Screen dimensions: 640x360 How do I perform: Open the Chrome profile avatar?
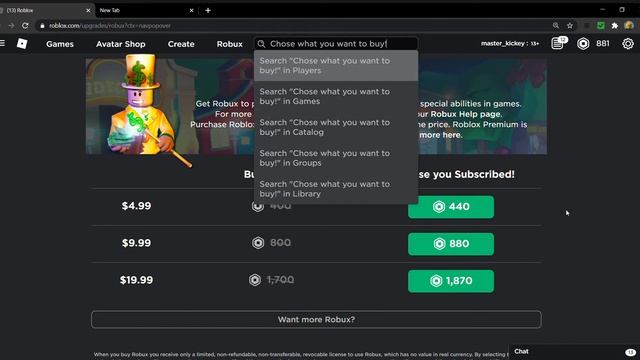(629, 25)
